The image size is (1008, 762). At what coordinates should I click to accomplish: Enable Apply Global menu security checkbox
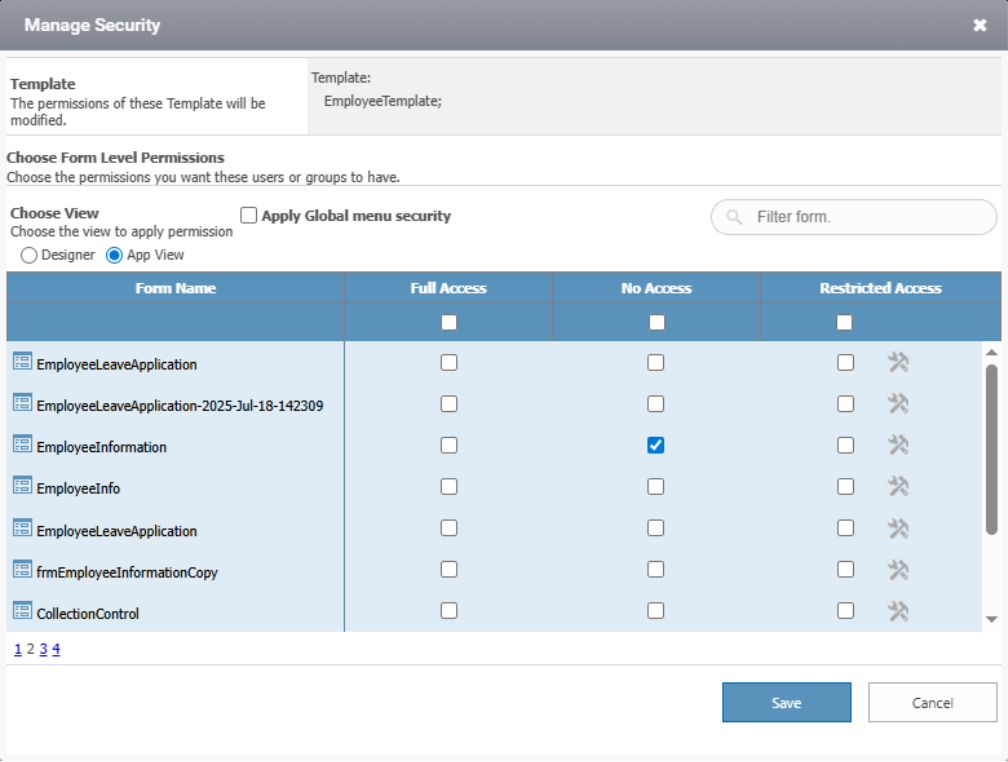click(x=248, y=215)
